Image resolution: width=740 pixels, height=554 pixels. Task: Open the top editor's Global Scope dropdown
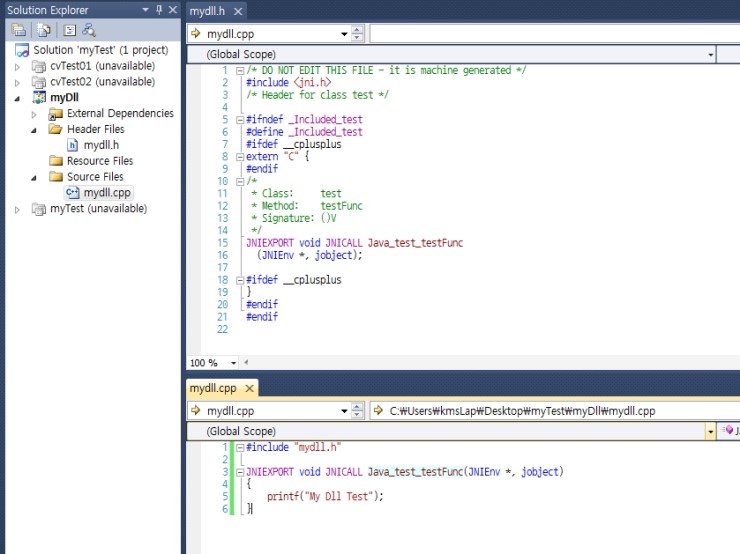tap(710, 55)
